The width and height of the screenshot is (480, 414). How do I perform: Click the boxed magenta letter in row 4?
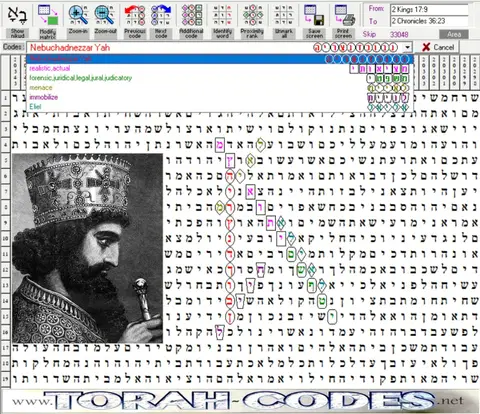click(x=219, y=145)
